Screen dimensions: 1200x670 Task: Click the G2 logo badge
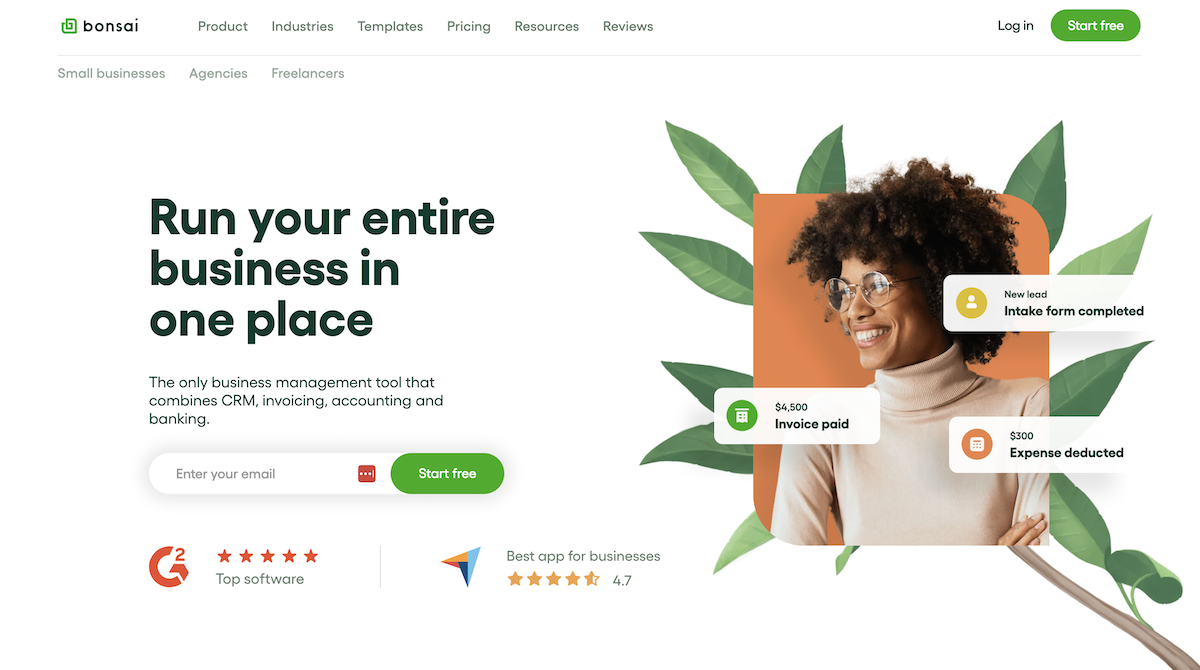click(x=168, y=566)
